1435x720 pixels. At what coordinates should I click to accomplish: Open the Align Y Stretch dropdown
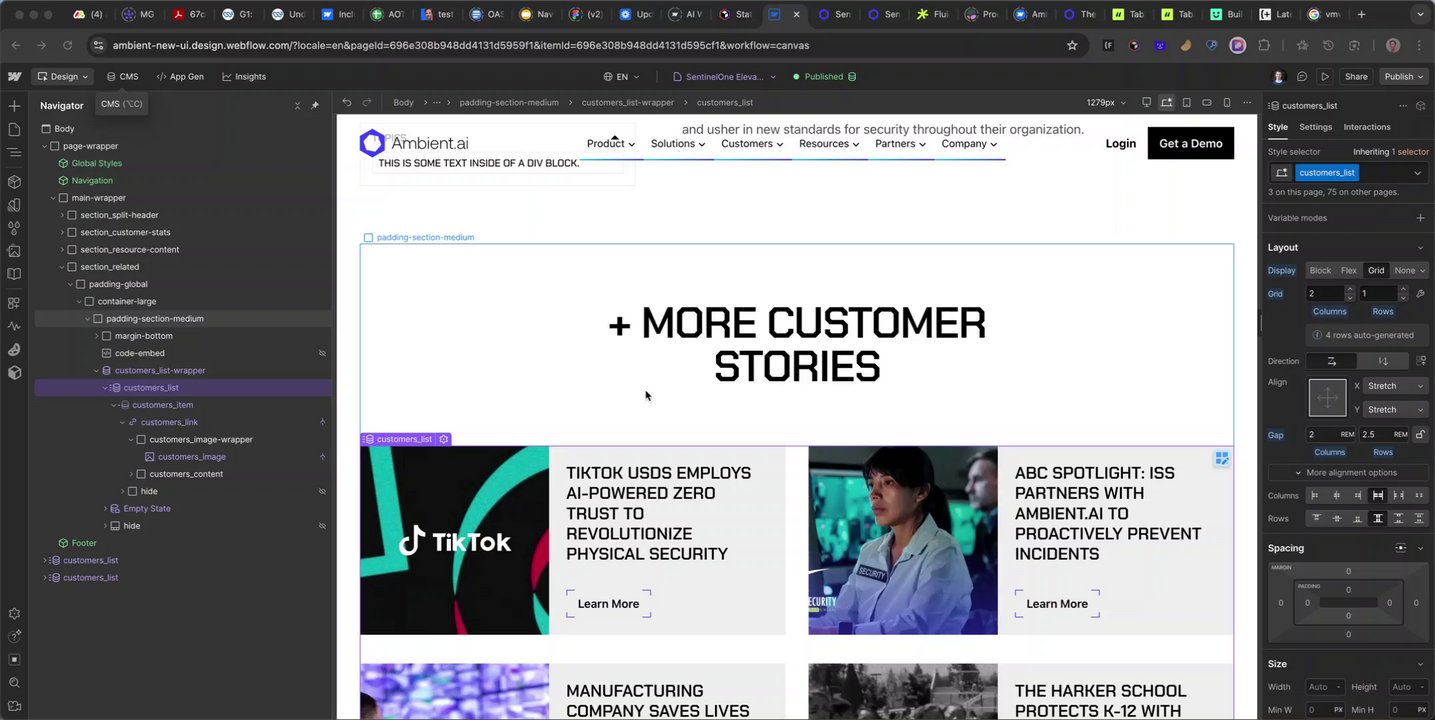point(1394,409)
